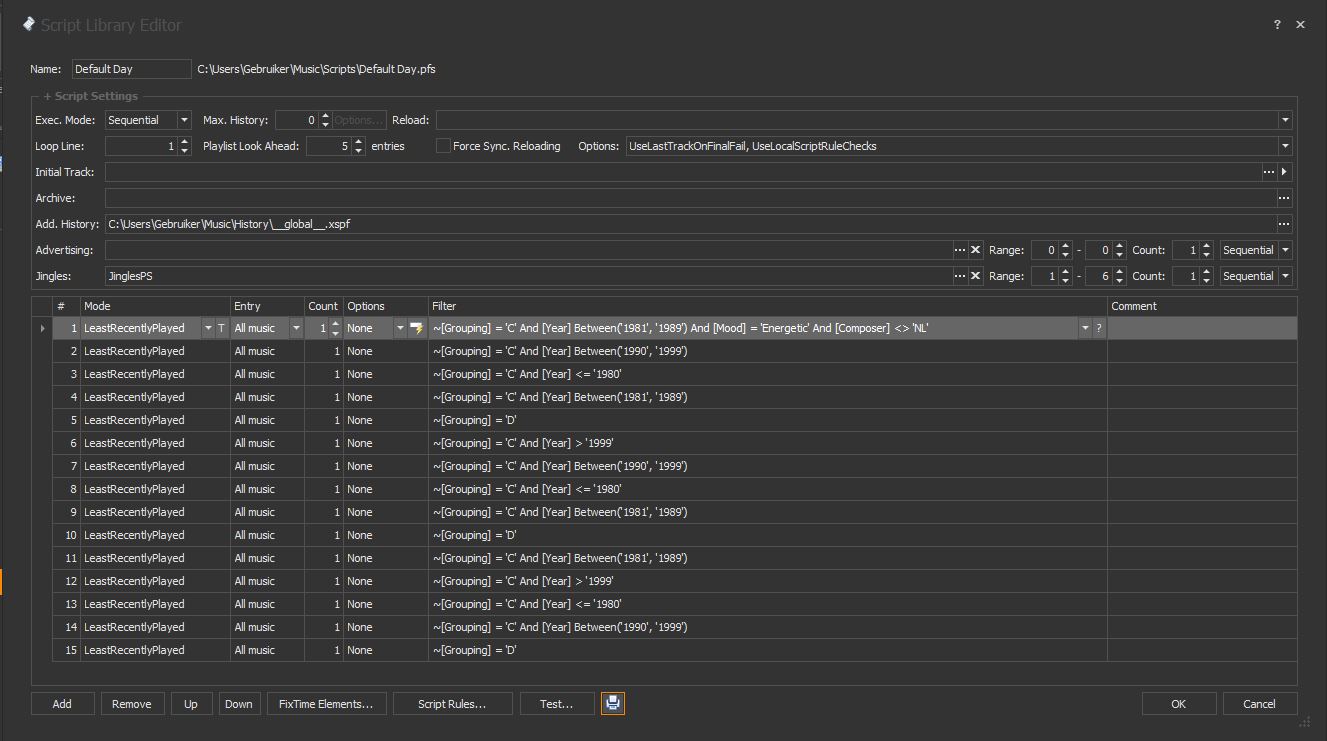This screenshot has width=1327, height=741.
Task: Click the Test button
Action: point(557,704)
